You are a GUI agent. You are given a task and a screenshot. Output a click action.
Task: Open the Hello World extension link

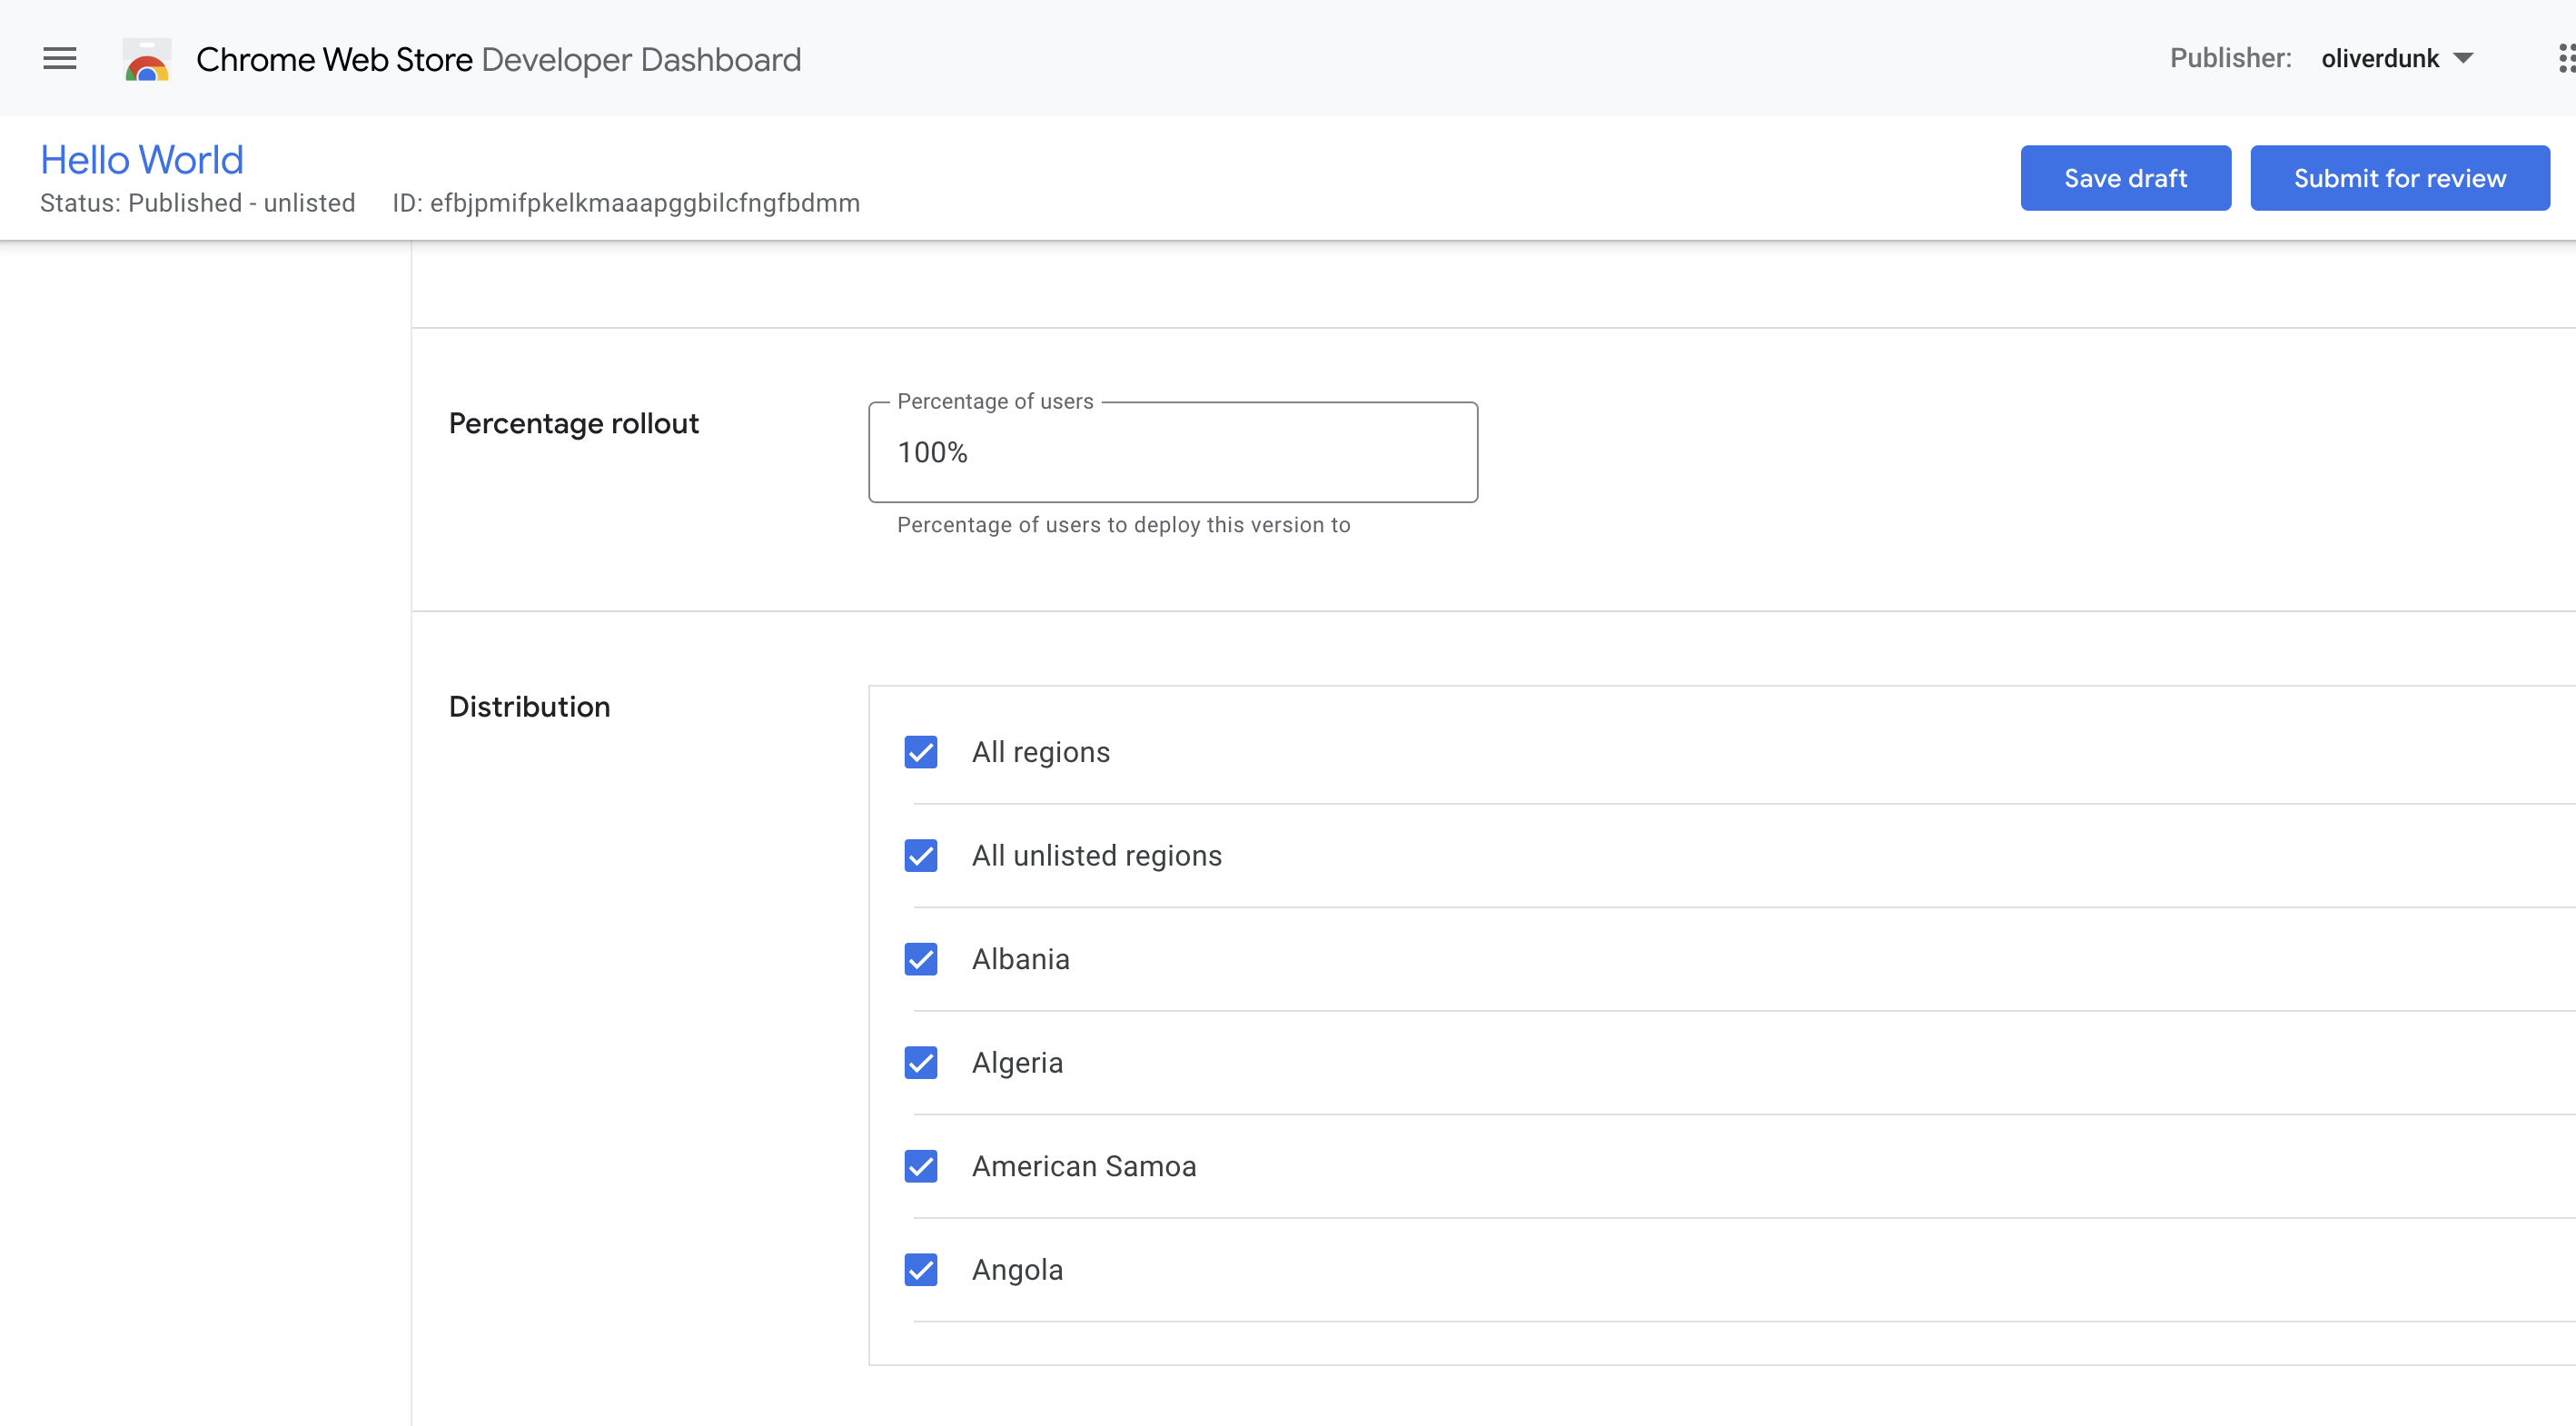(x=141, y=158)
